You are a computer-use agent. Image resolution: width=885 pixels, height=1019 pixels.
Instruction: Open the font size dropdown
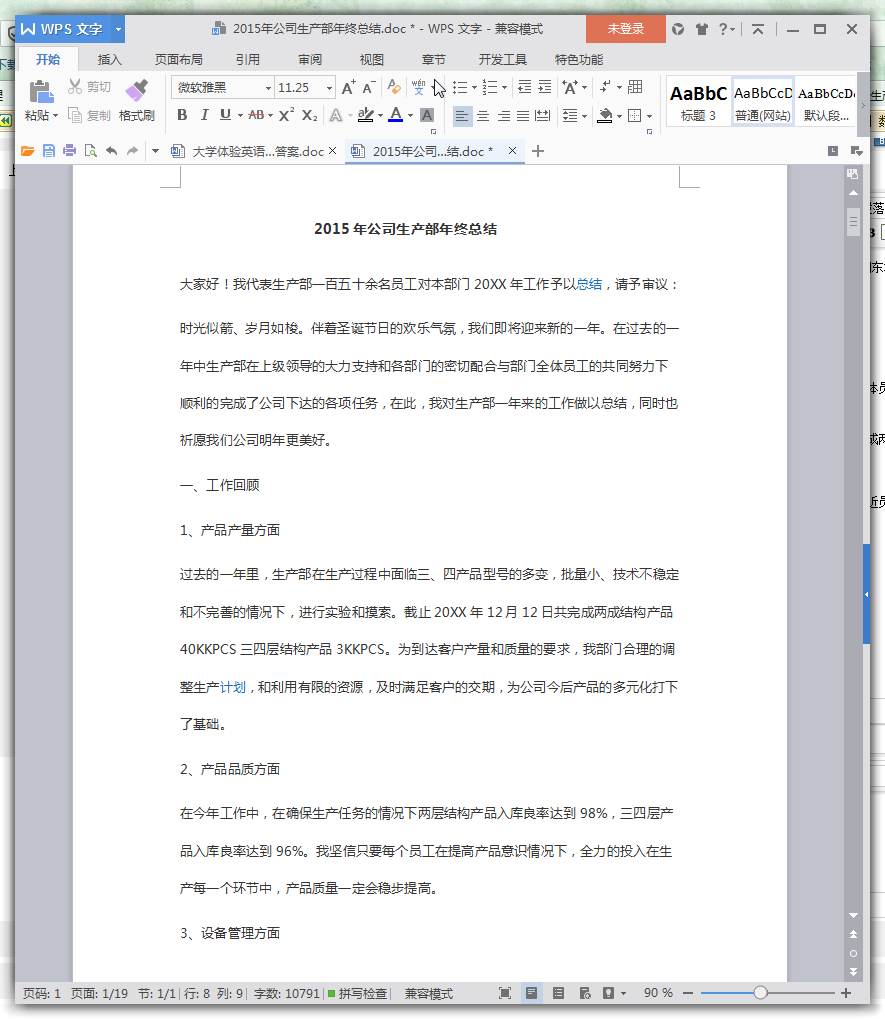click(x=328, y=88)
